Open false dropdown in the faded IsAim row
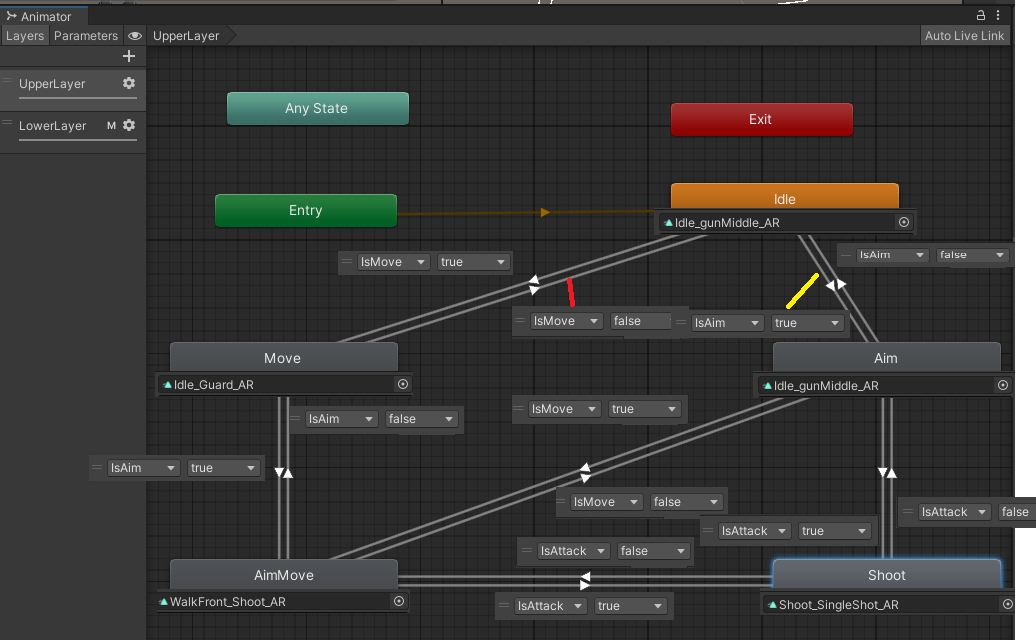Image resolution: width=1036 pixels, height=640 pixels. click(x=972, y=255)
